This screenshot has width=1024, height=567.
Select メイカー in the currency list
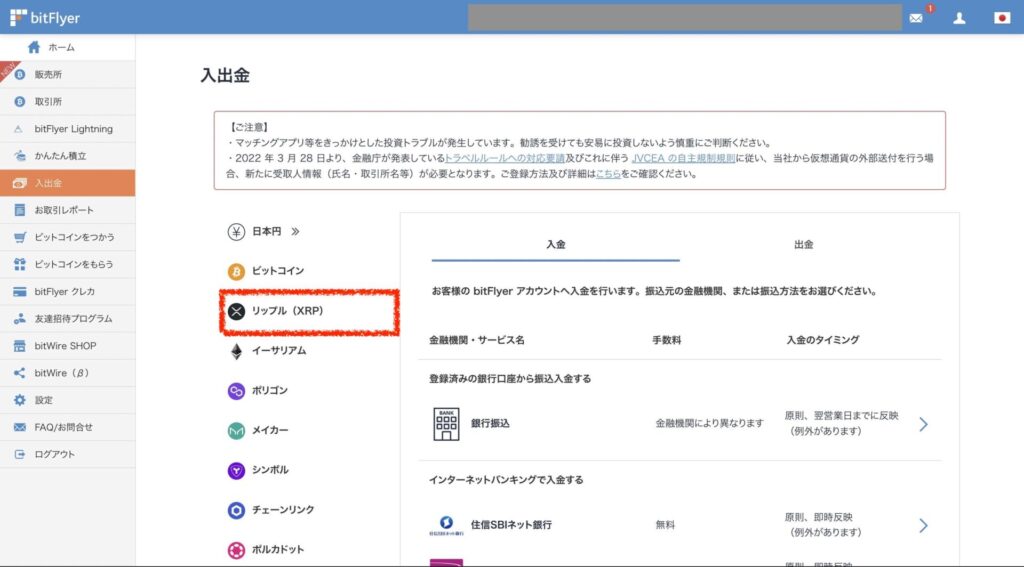[x=270, y=430]
